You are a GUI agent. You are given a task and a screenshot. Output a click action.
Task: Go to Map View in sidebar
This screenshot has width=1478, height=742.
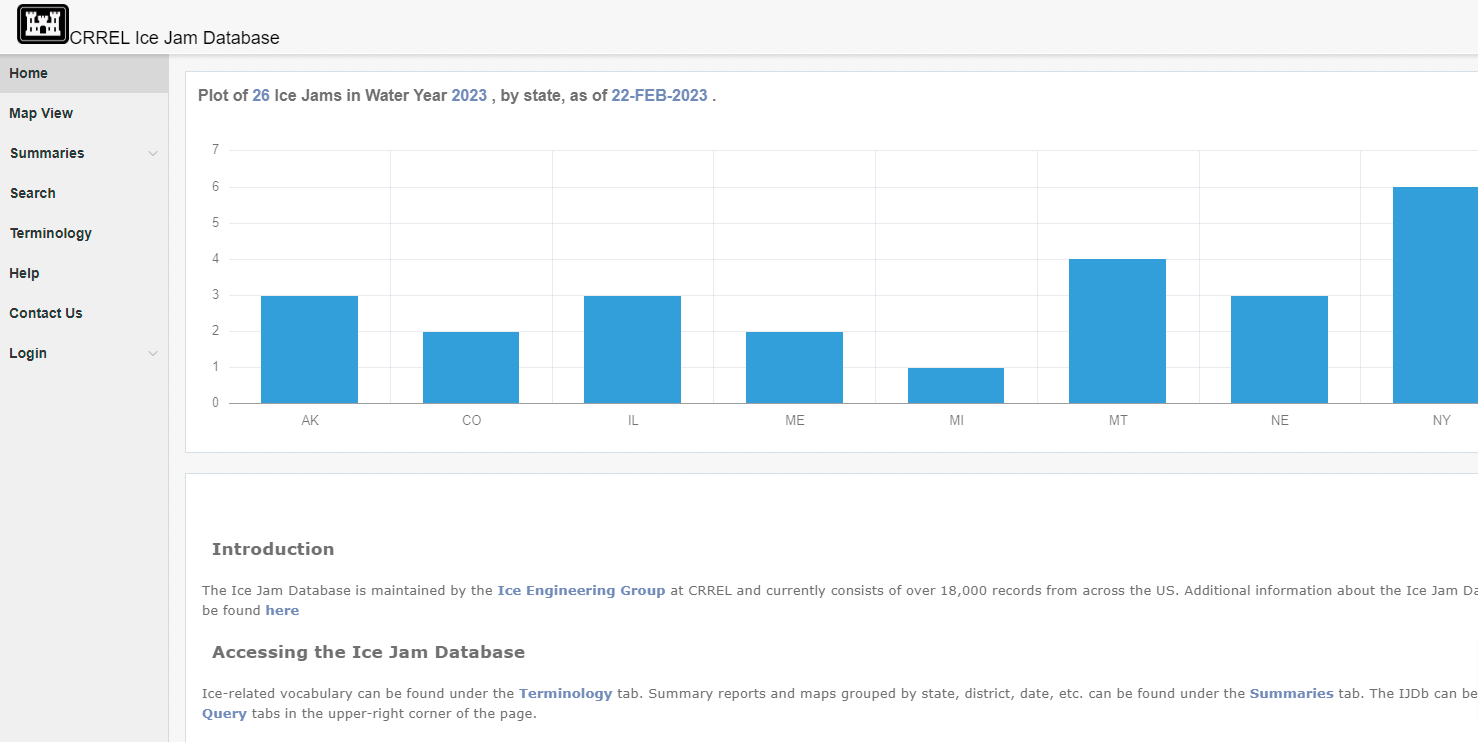pos(41,113)
